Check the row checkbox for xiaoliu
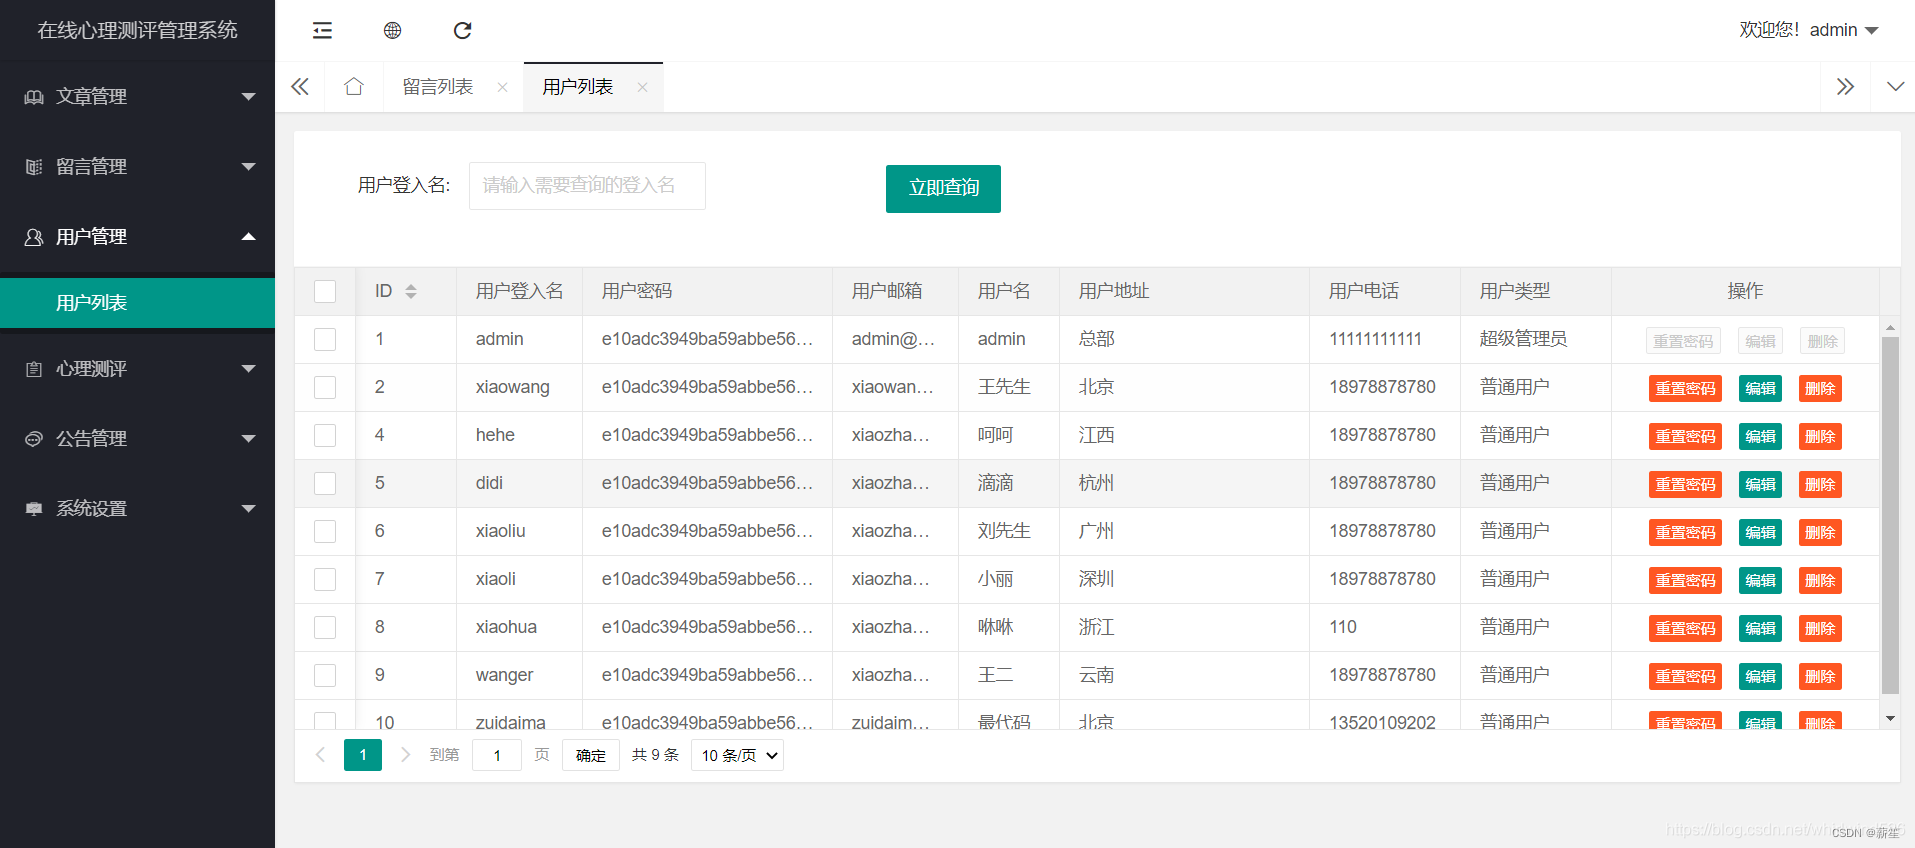The image size is (1915, 848). (325, 531)
